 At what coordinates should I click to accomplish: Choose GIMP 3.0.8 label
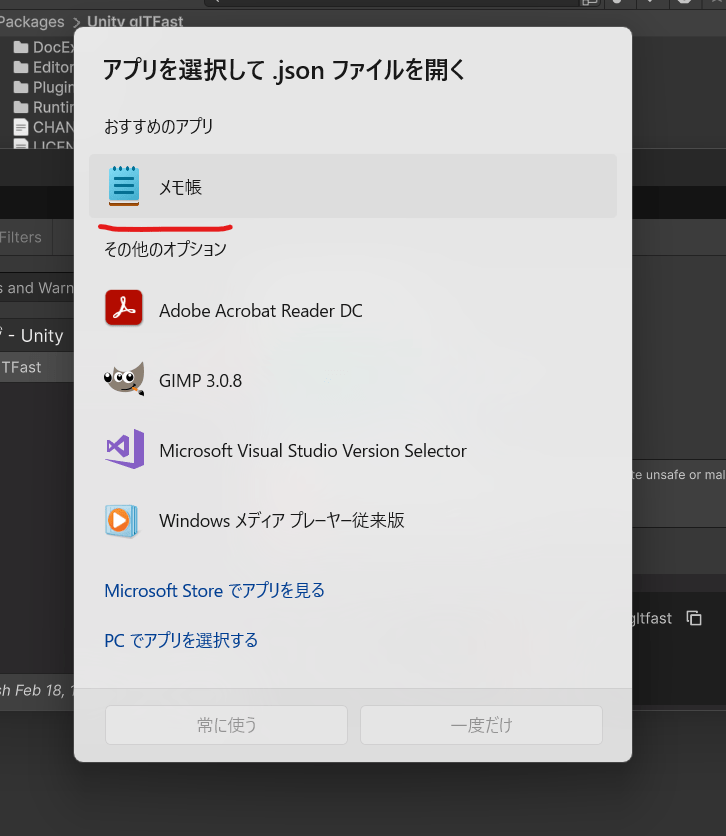200,381
